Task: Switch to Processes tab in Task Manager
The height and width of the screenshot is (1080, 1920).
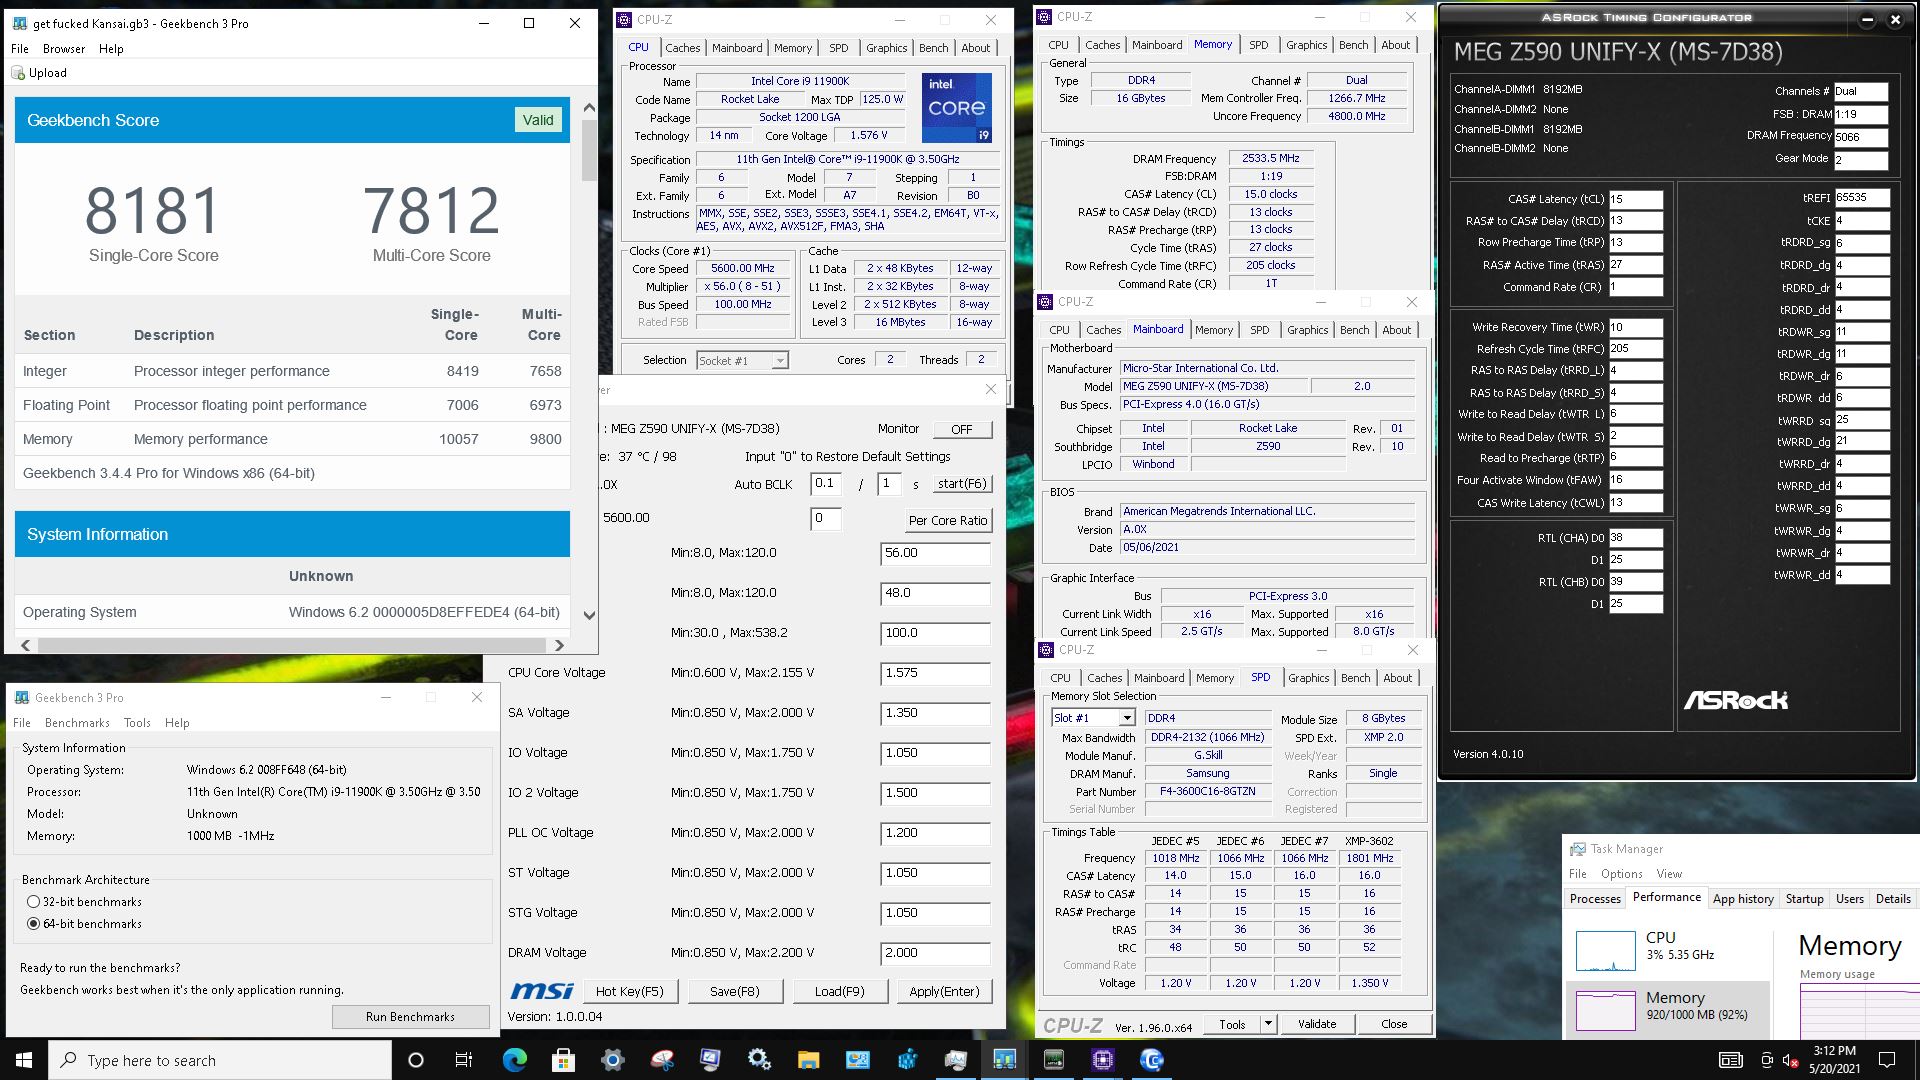Action: (x=1595, y=899)
